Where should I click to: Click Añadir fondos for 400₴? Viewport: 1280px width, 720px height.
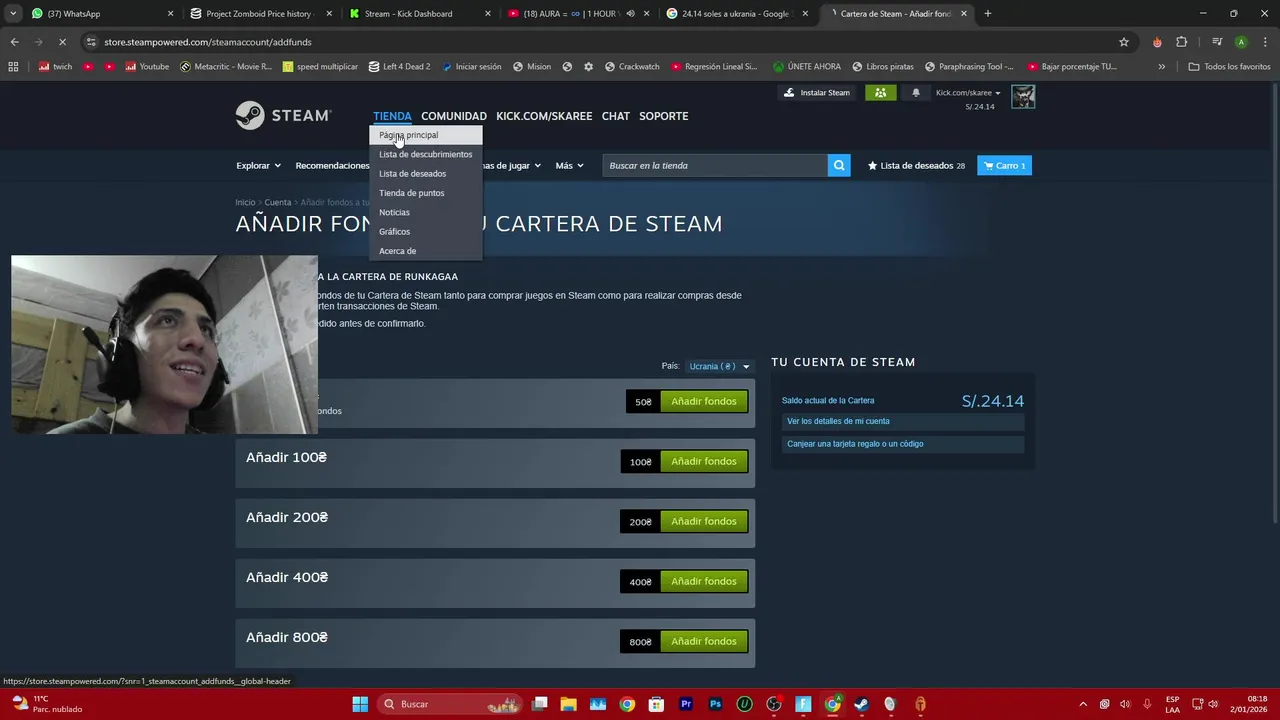tap(704, 581)
